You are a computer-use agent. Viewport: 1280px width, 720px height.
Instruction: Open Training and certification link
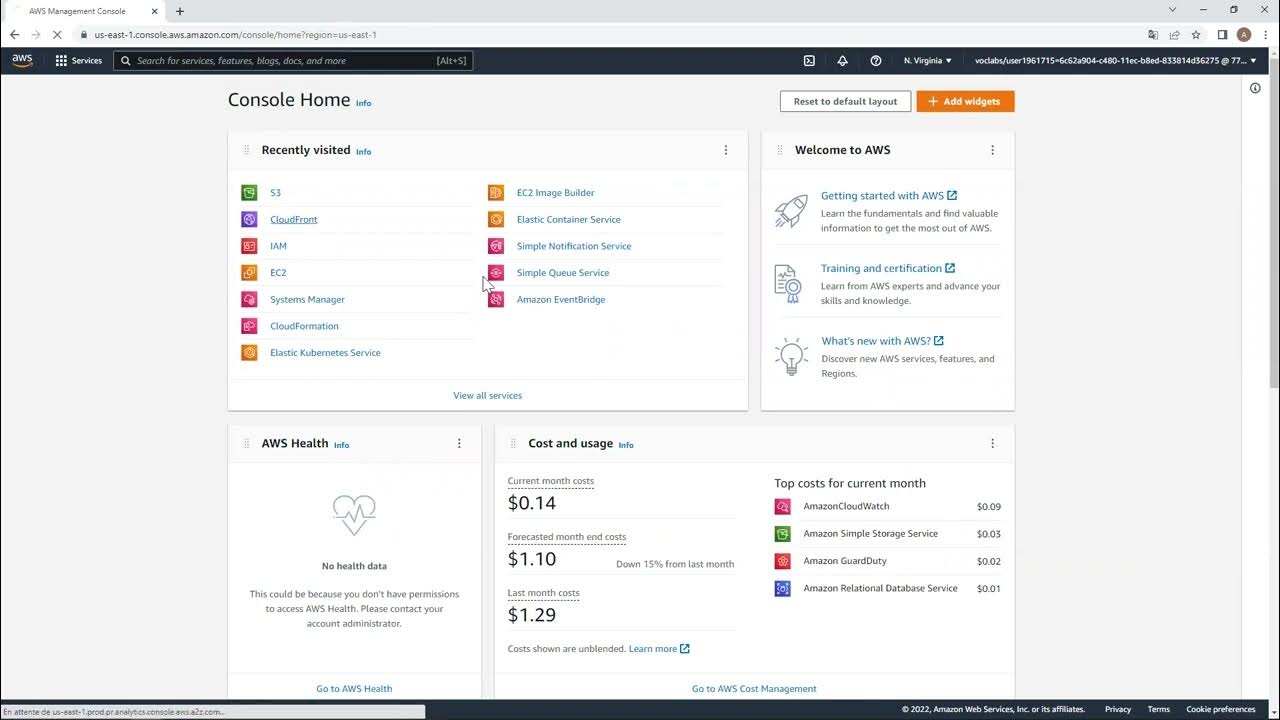[x=888, y=268]
